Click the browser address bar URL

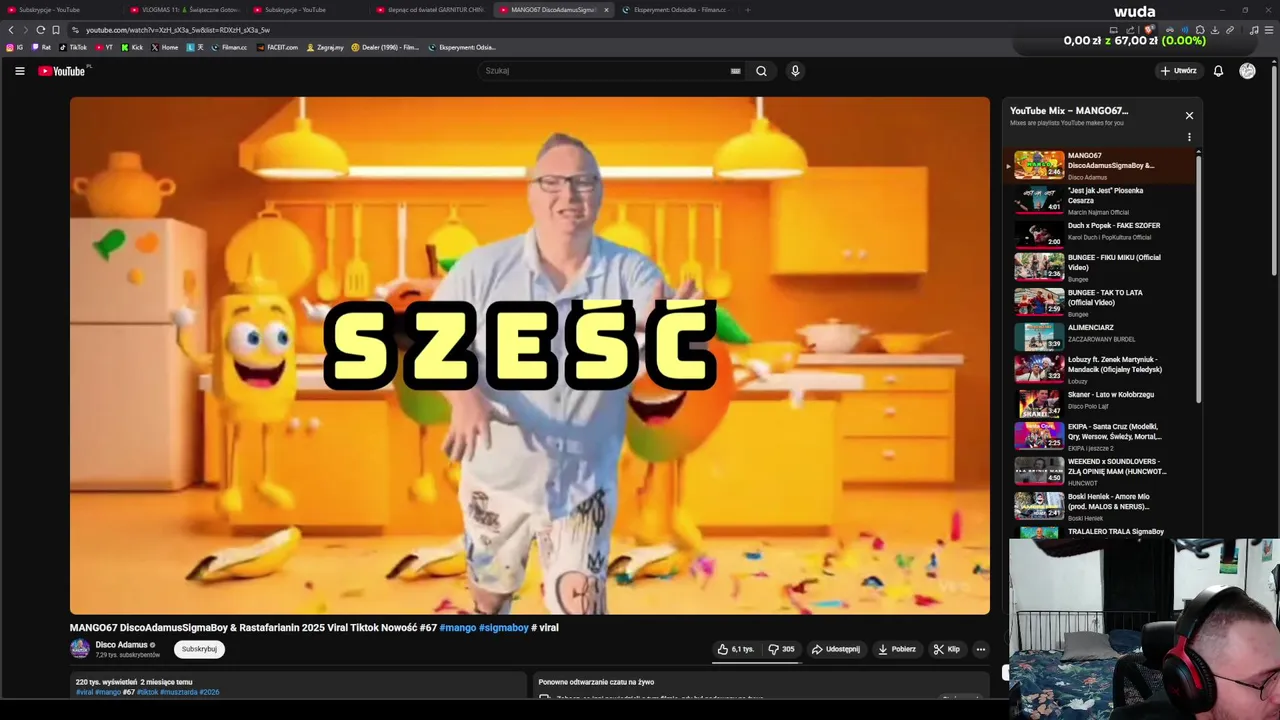click(x=178, y=30)
